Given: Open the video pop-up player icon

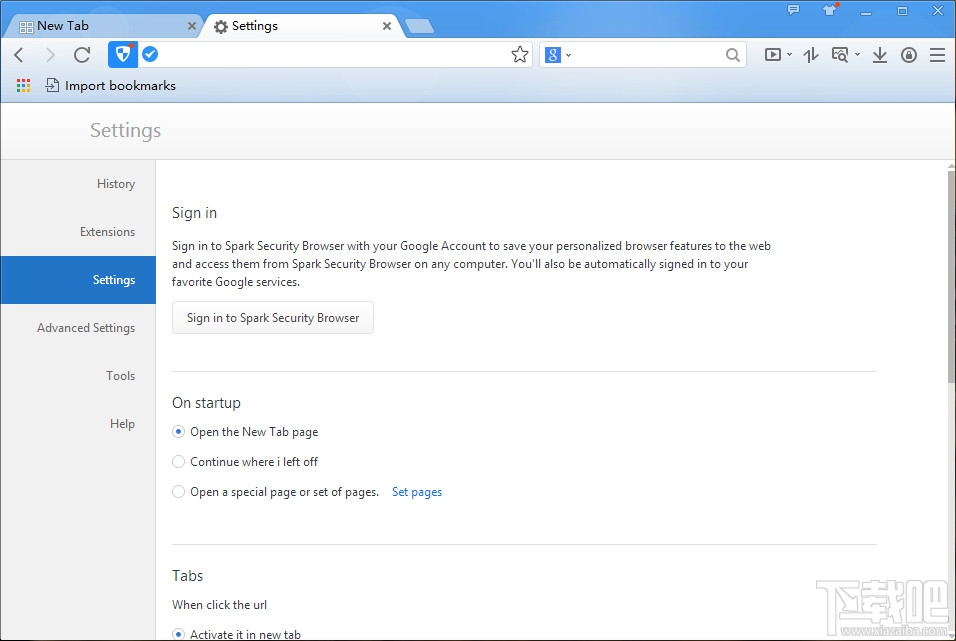Looking at the screenshot, I should click(772, 54).
